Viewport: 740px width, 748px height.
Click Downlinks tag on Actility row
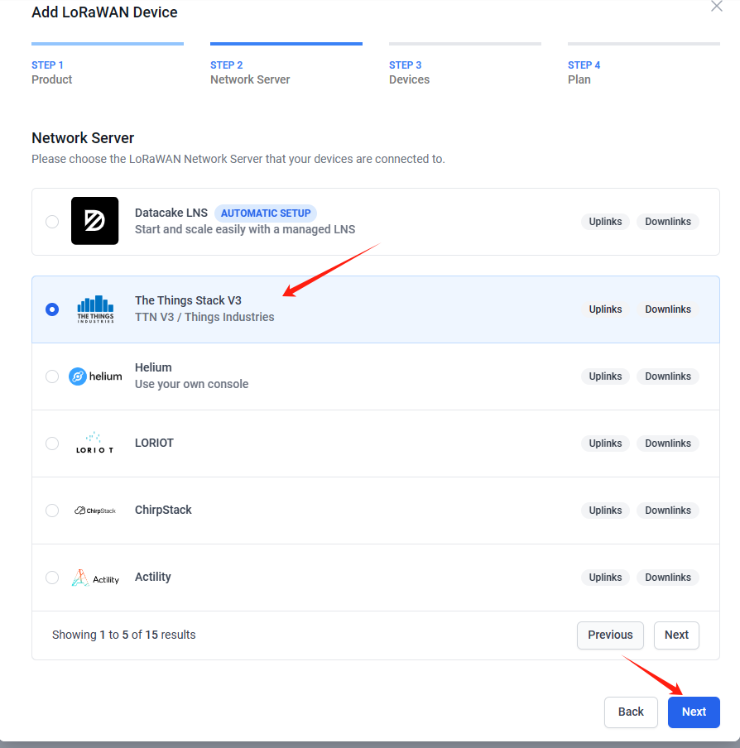pos(667,577)
